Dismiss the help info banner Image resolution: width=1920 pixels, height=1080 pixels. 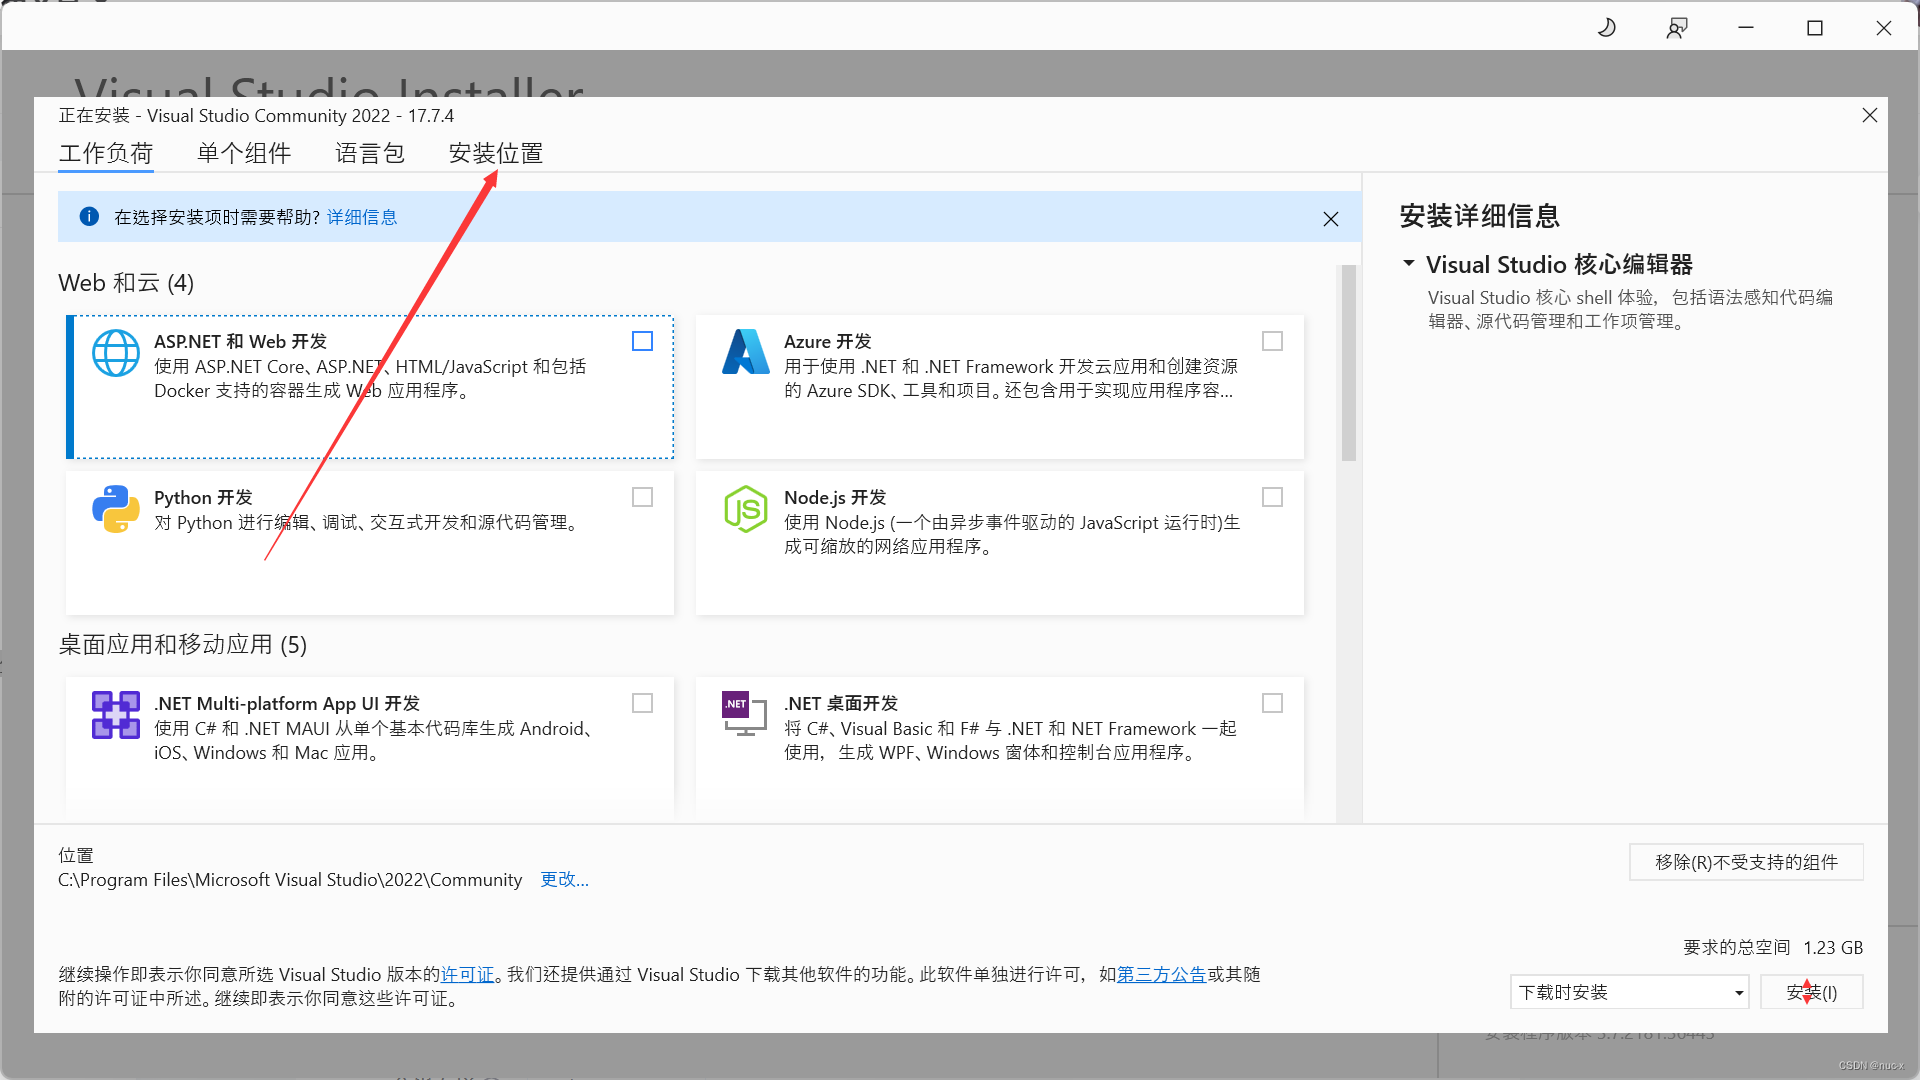[x=1330, y=219]
